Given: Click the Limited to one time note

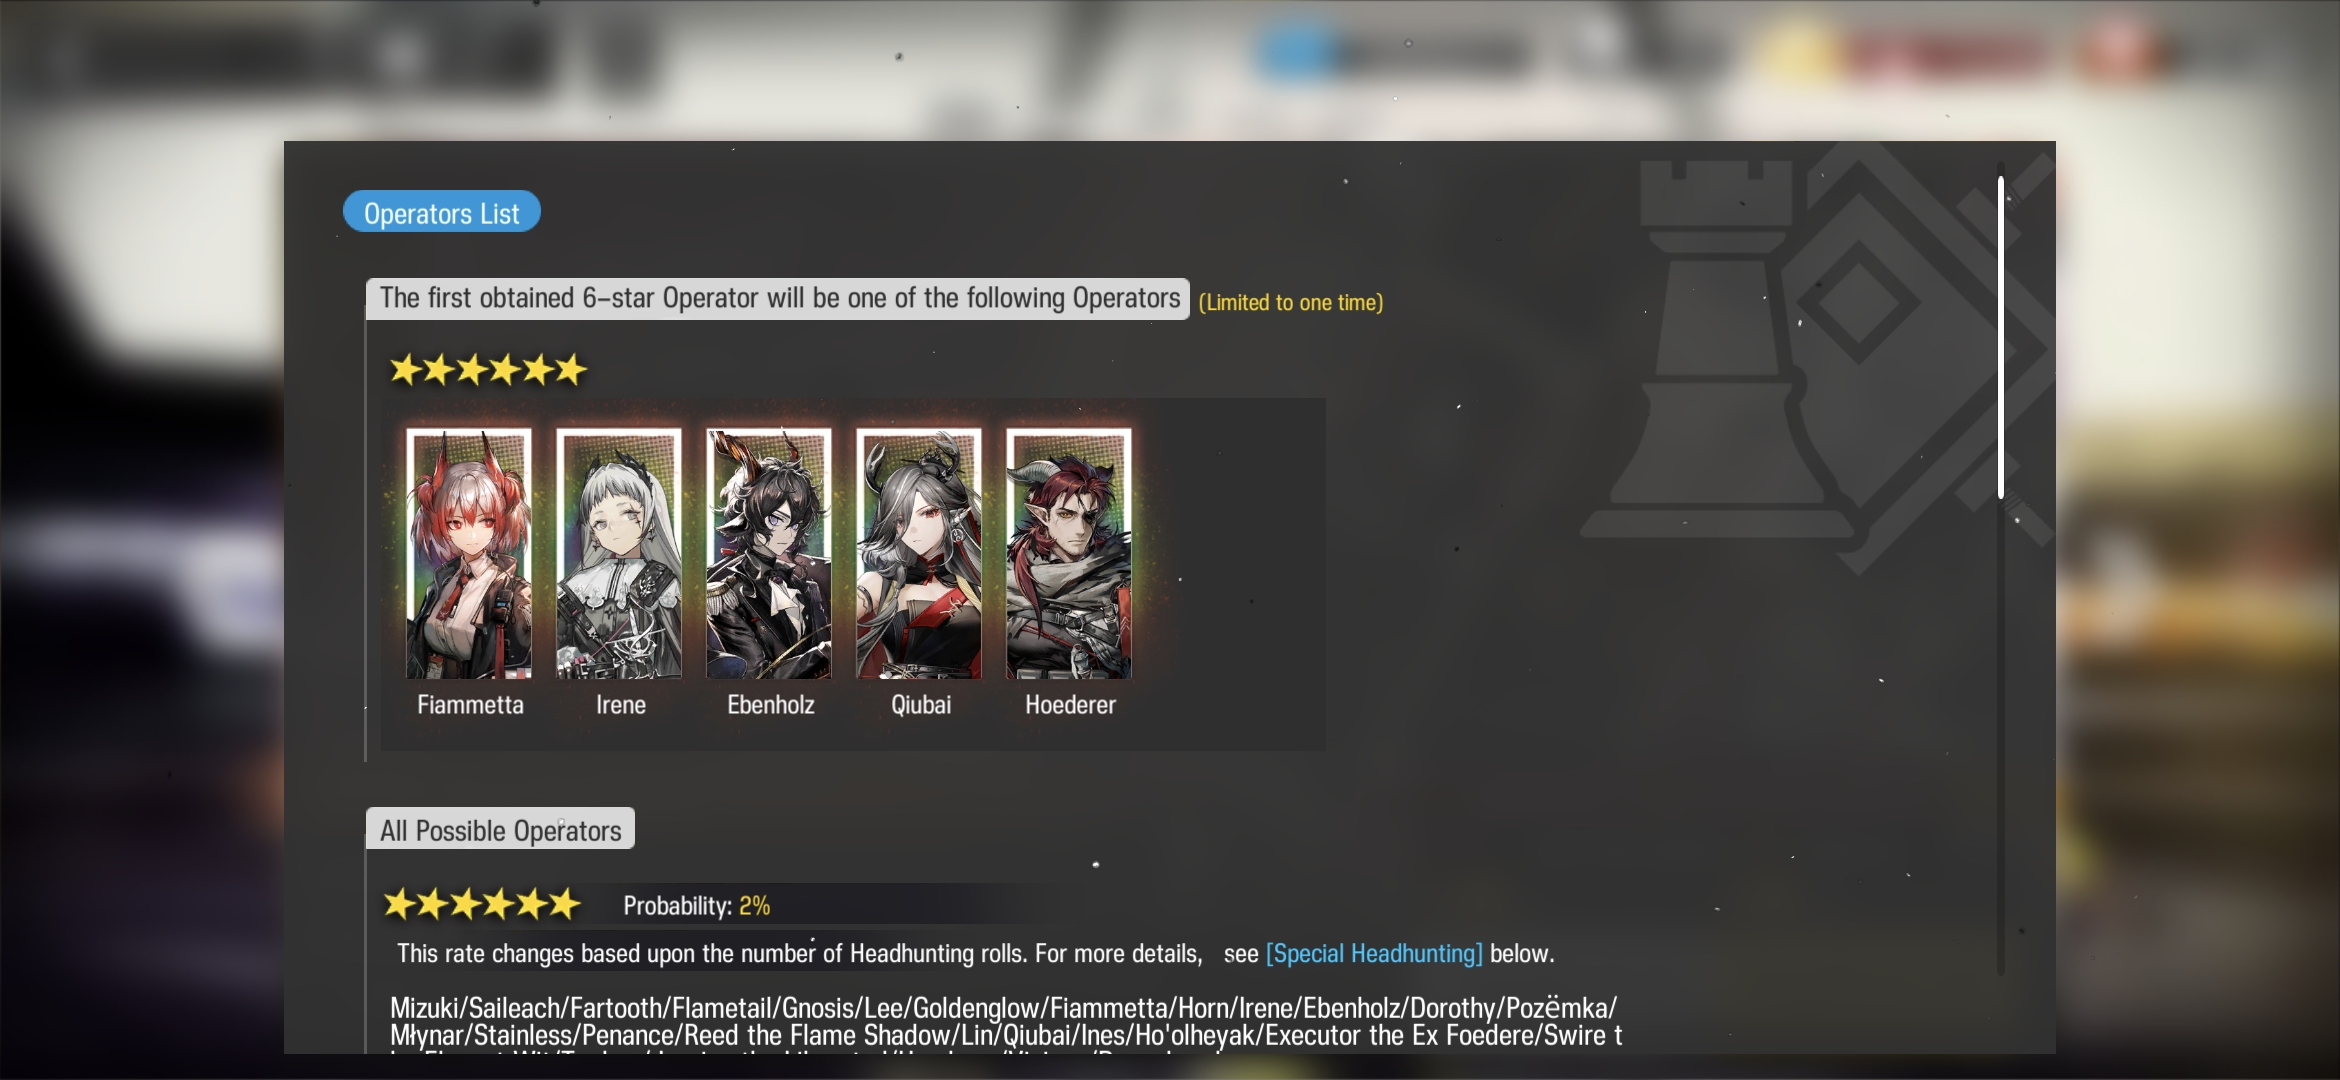Looking at the screenshot, I should (1291, 302).
